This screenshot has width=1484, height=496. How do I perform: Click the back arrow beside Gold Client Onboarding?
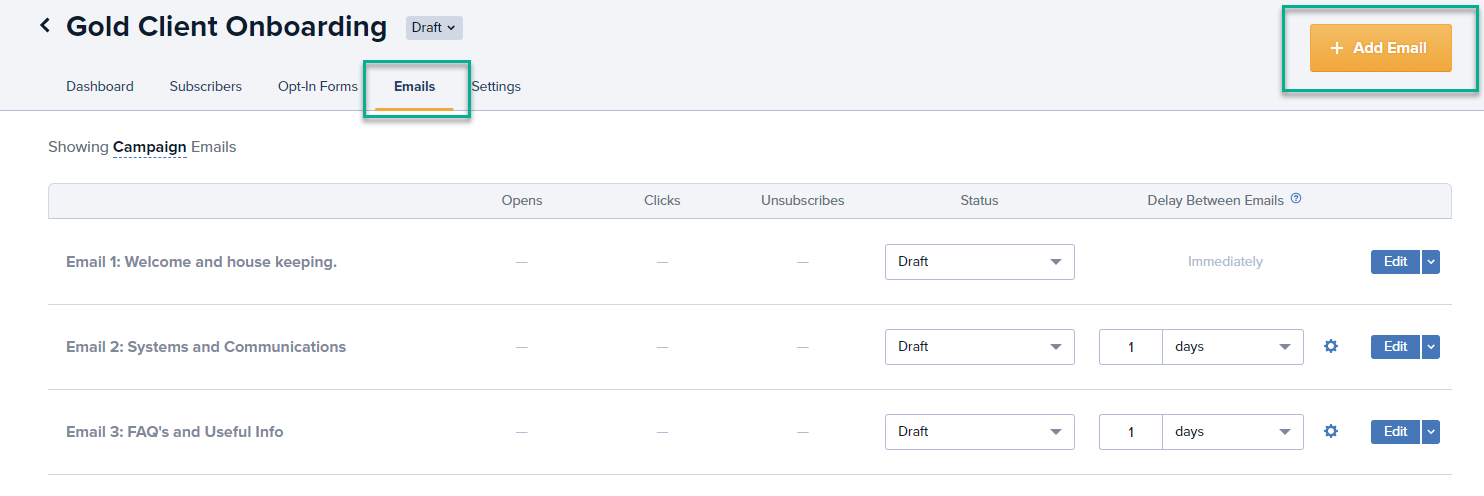tap(45, 26)
